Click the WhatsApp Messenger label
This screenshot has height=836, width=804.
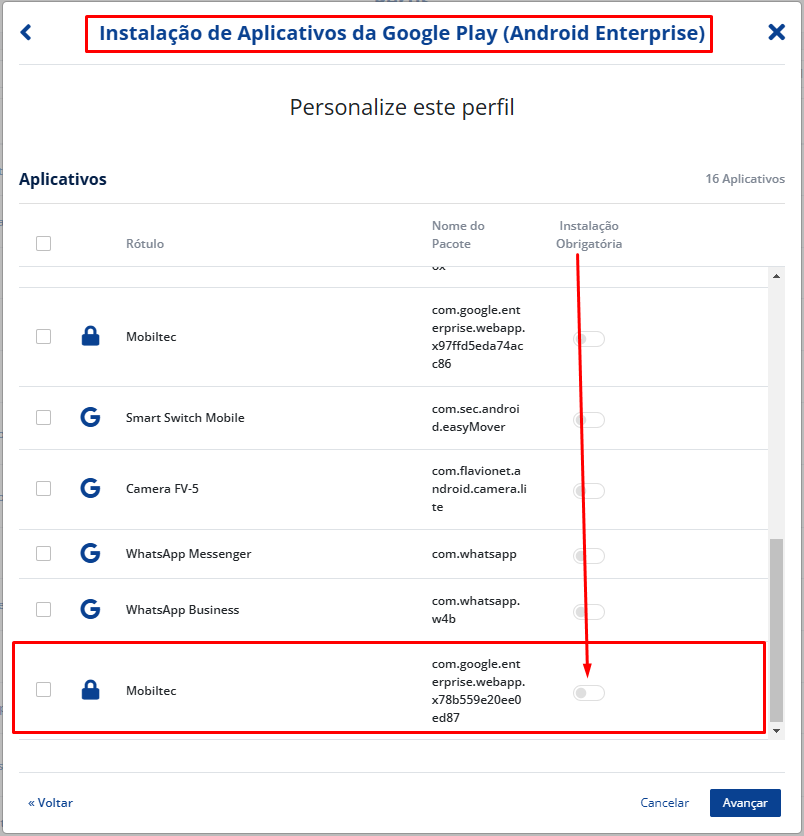click(x=188, y=553)
